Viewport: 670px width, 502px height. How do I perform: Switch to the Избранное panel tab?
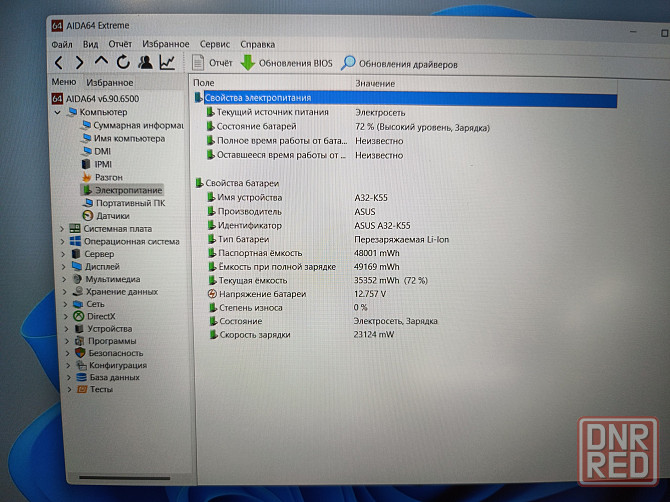(x=110, y=82)
